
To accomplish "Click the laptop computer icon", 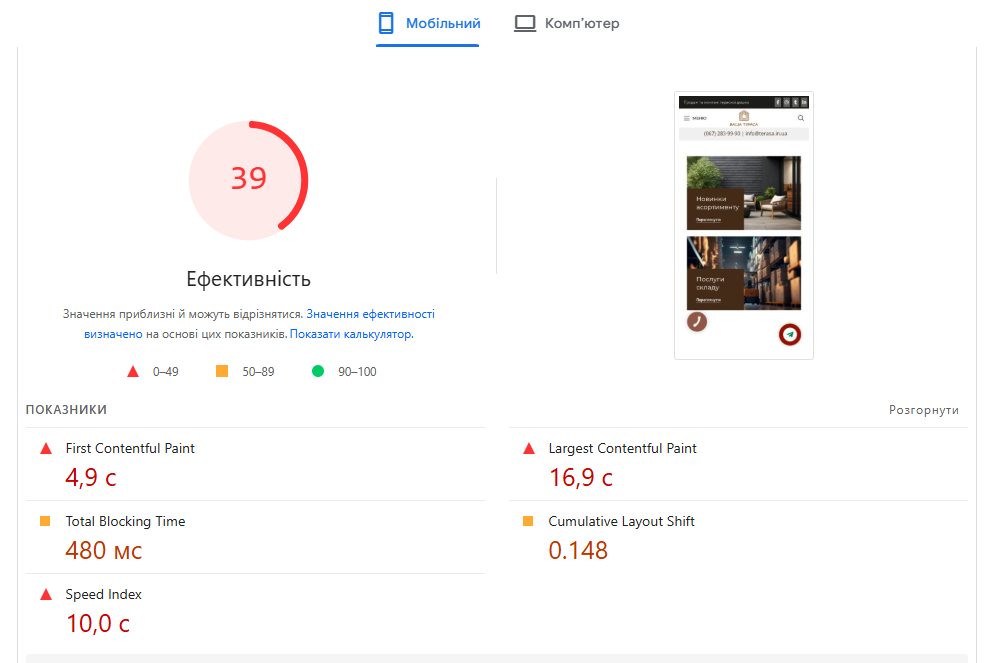I will coord(525,23).
